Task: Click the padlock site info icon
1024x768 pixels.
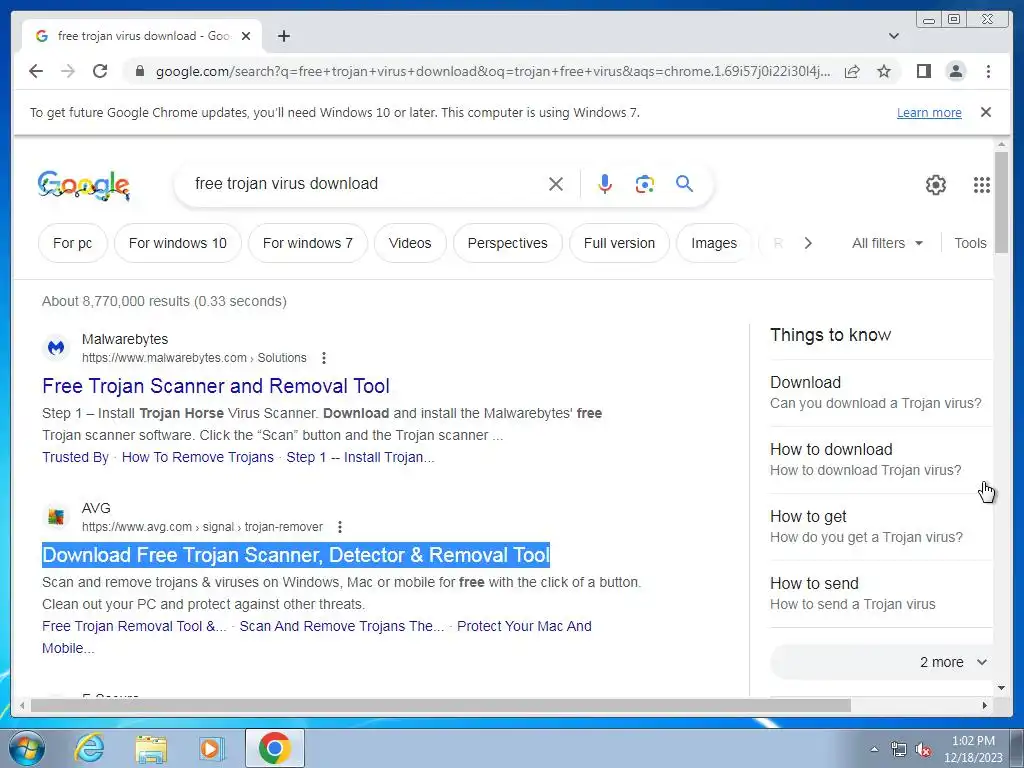Action: [x=139, y=71]
